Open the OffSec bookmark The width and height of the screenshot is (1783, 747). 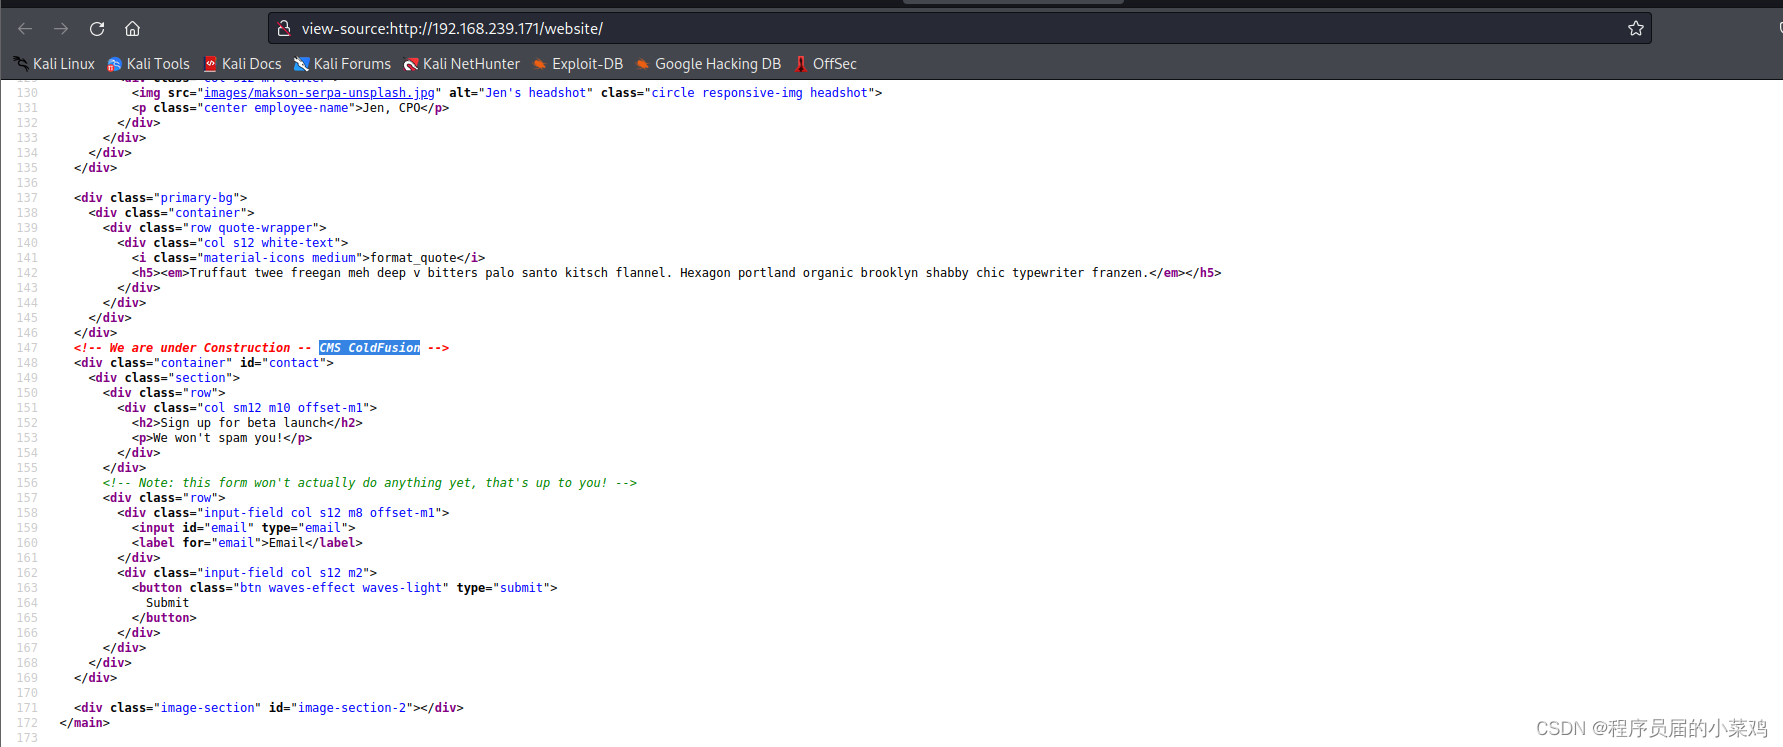tap(825, 64)
